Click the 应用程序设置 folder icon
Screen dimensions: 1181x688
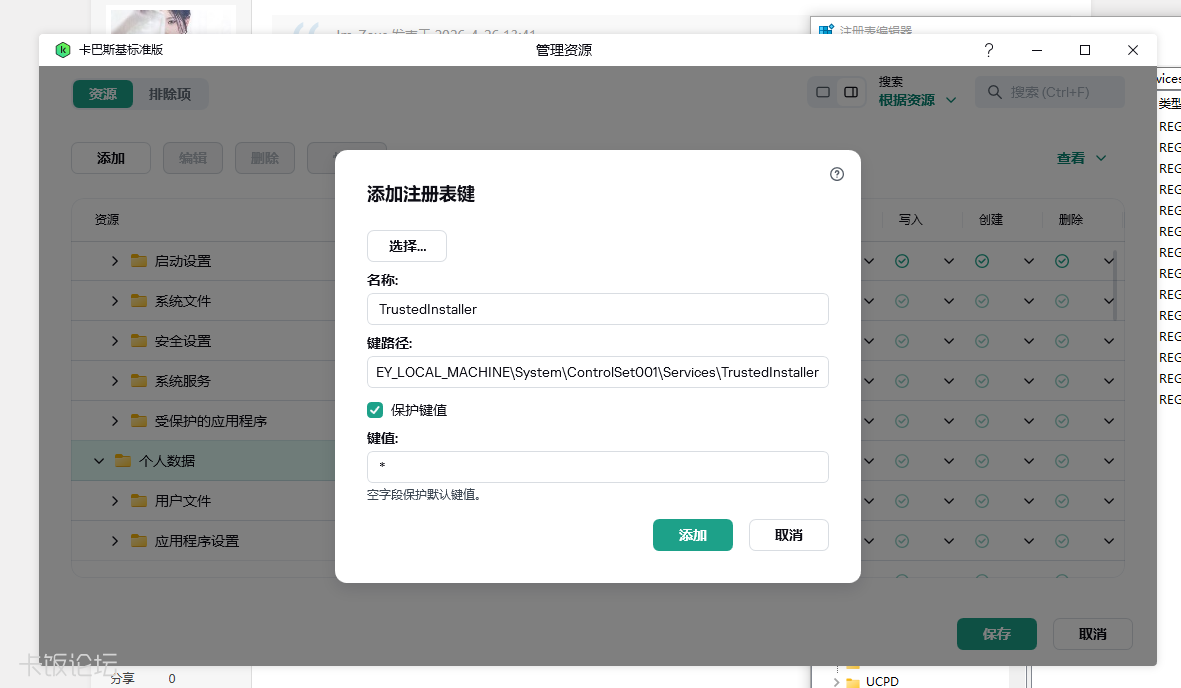click(139, 540)
